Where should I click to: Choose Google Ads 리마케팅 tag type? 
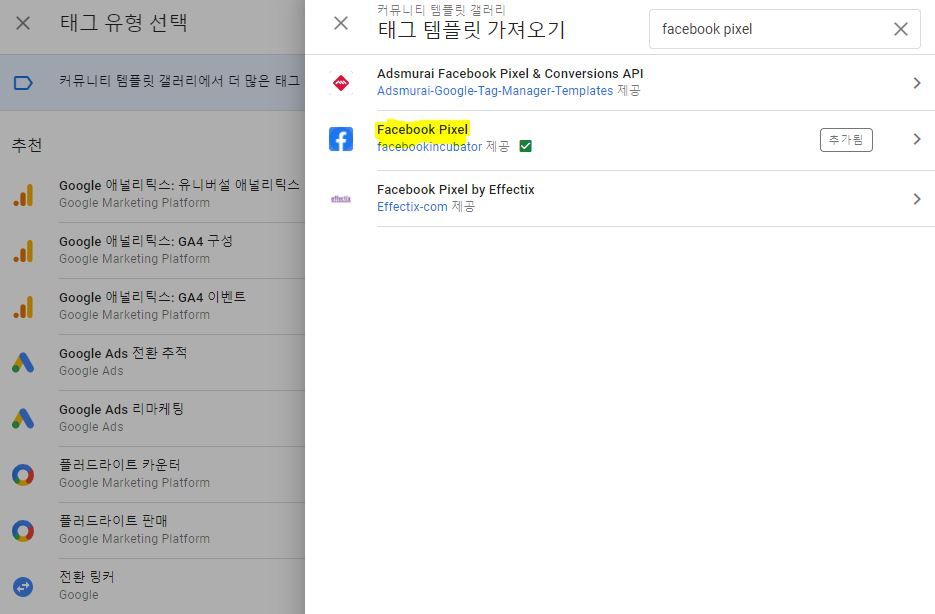pos(152,418)
